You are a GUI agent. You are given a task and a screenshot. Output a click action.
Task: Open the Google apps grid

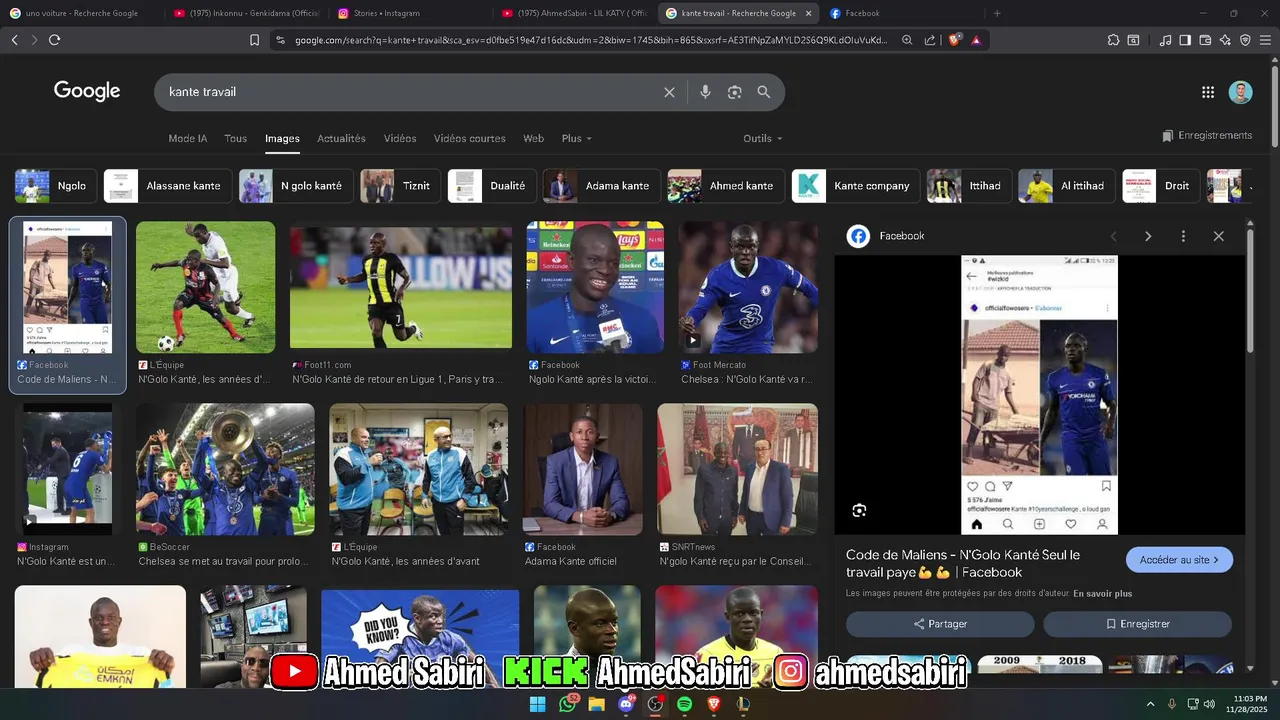1208,92
